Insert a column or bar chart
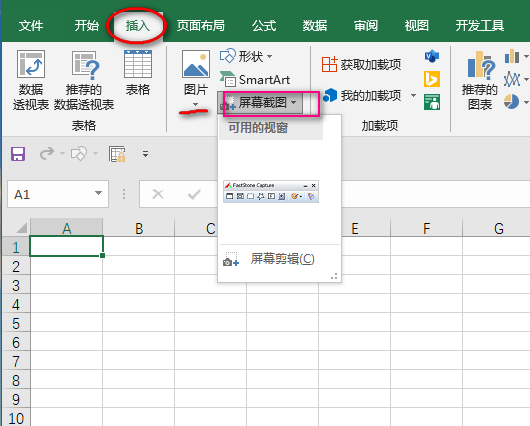The image size is (530, 426). 512,56
